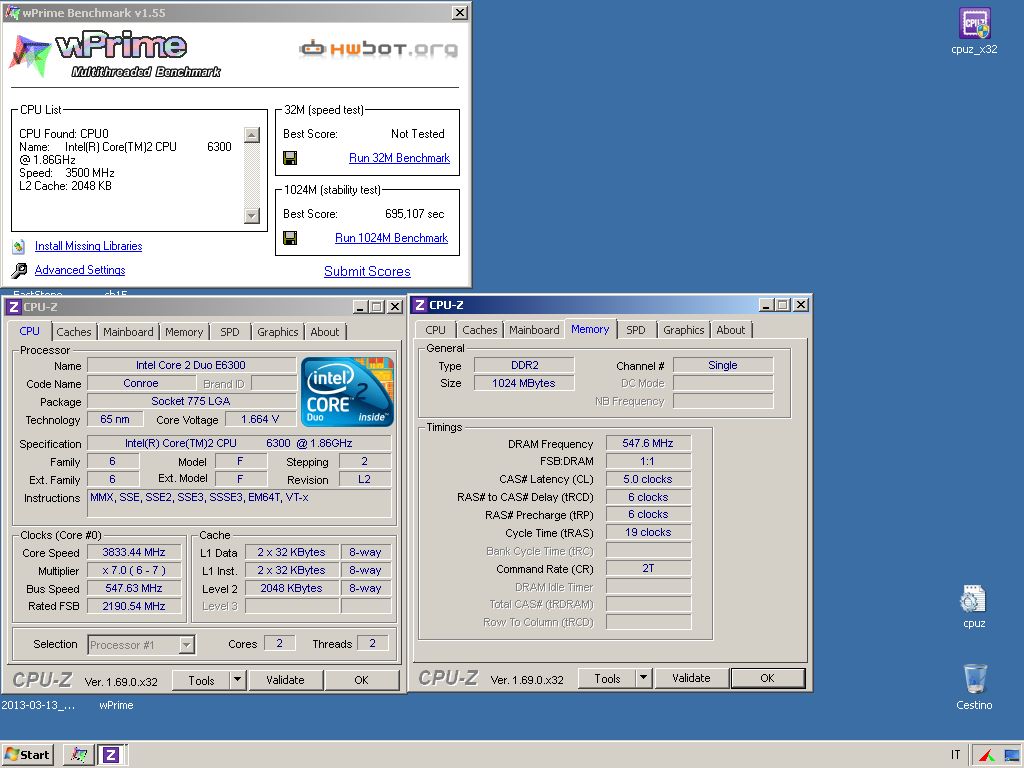Open the Processor #1 selection dropdown

pos(187,645)
